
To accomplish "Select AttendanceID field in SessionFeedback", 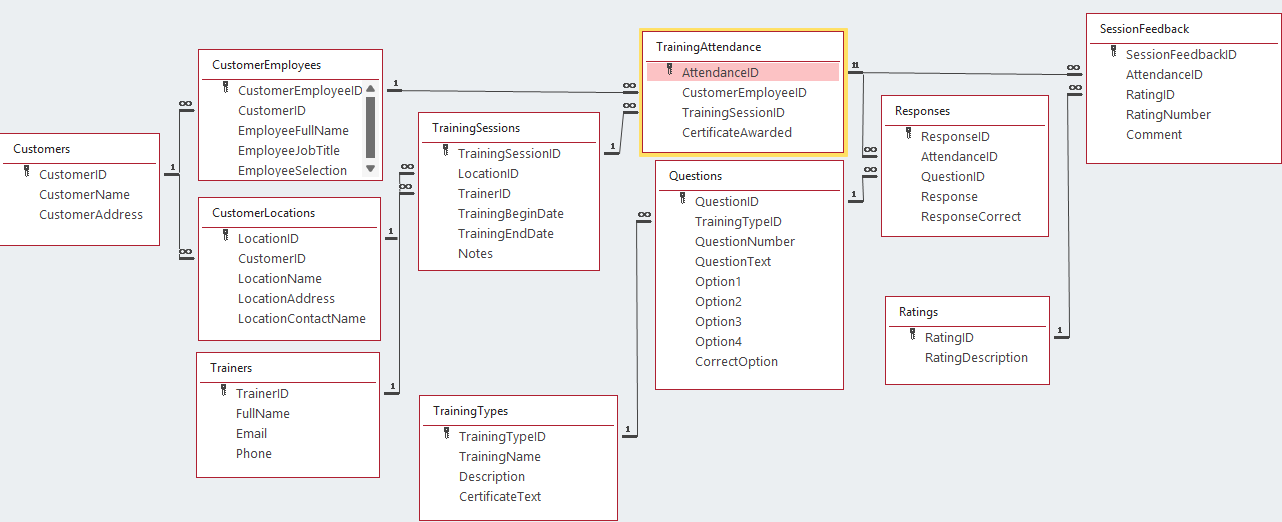I will (1164, 74).
